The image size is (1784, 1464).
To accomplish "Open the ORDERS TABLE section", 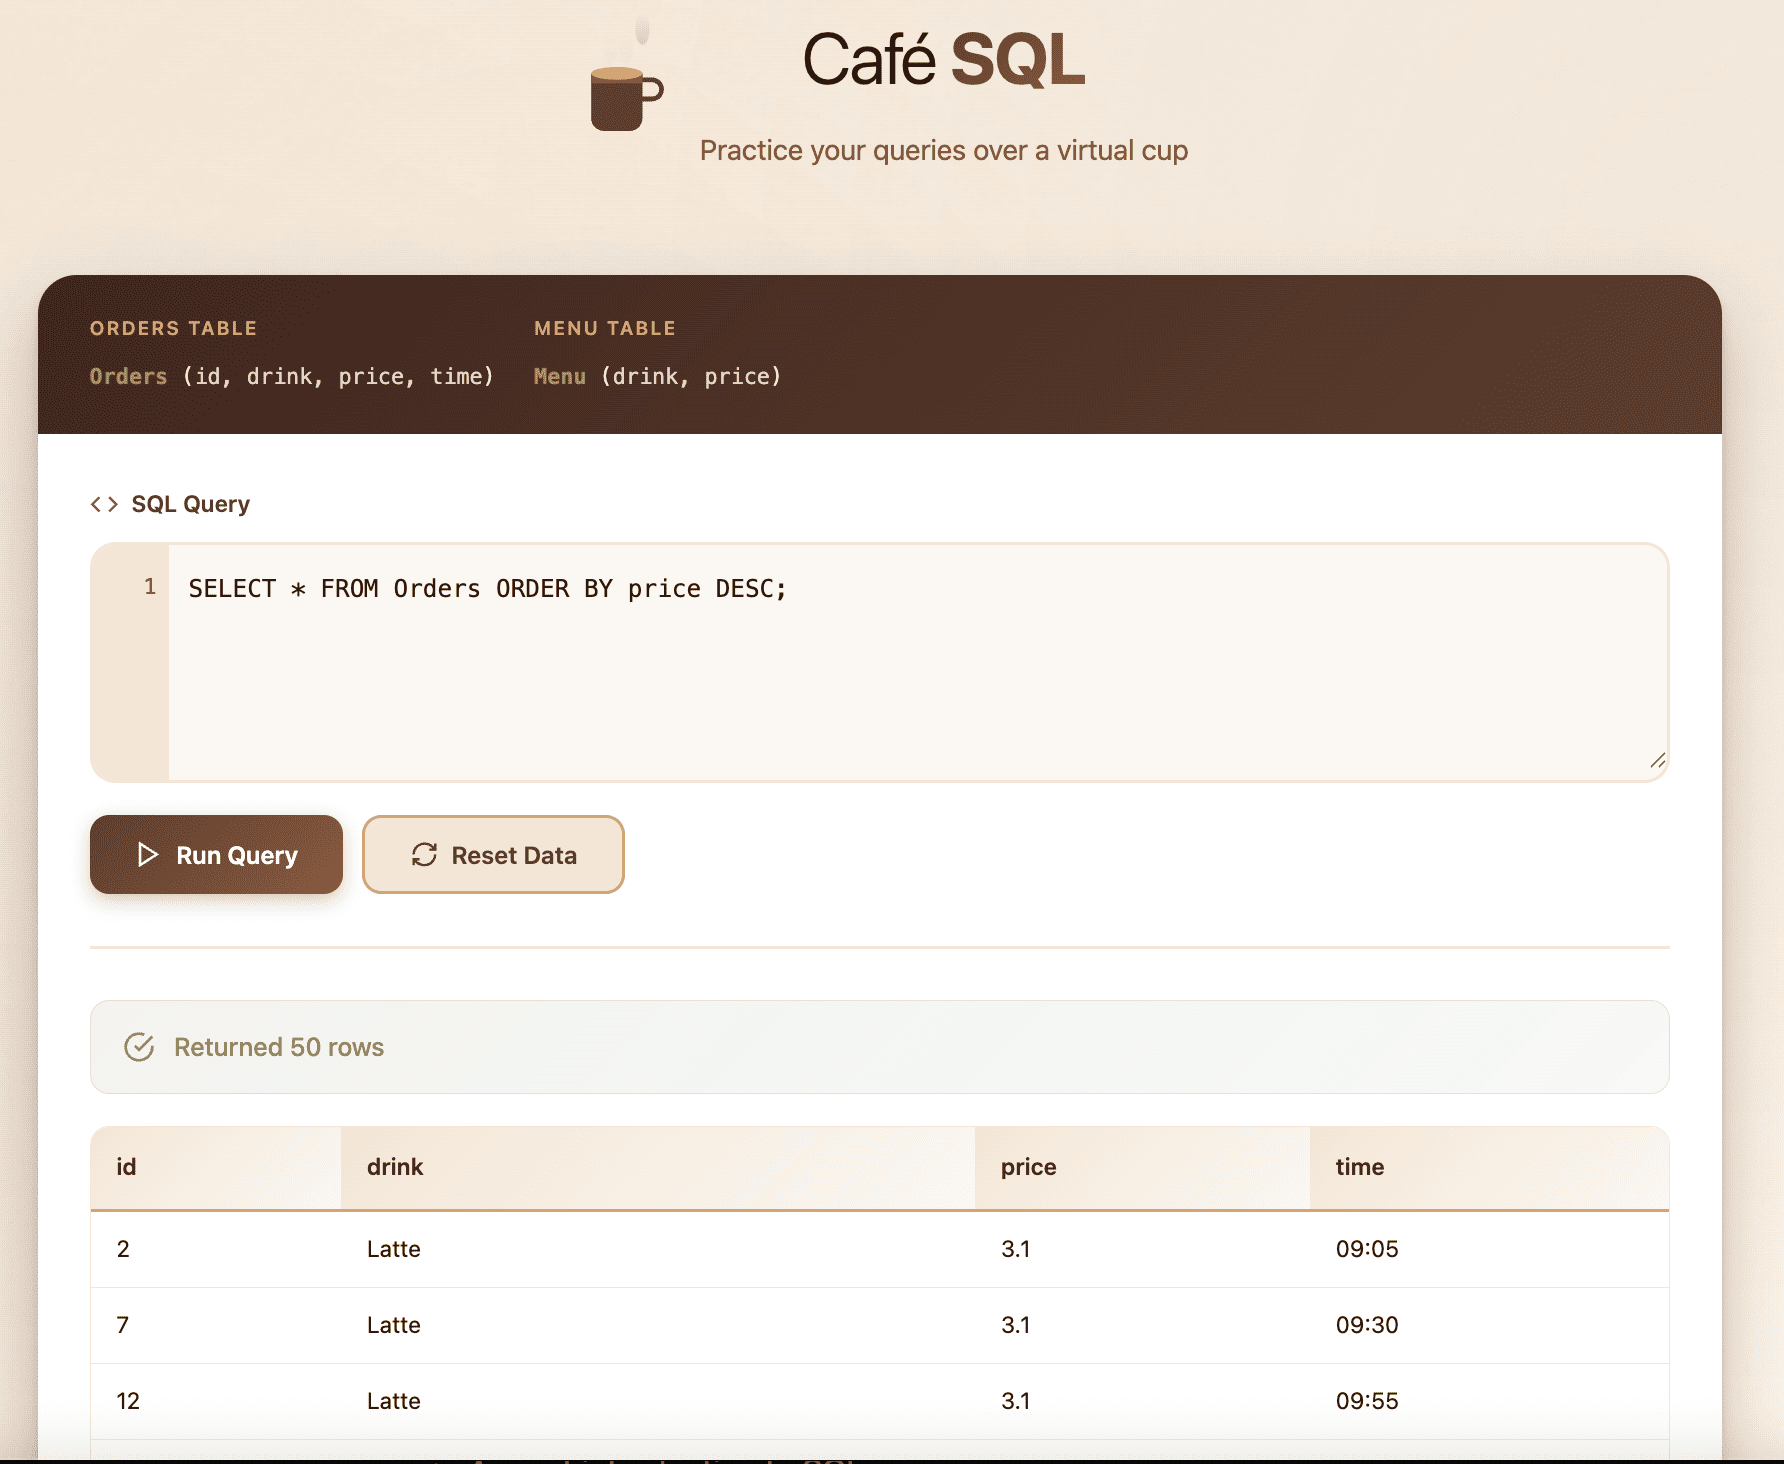I will [173, 328].
